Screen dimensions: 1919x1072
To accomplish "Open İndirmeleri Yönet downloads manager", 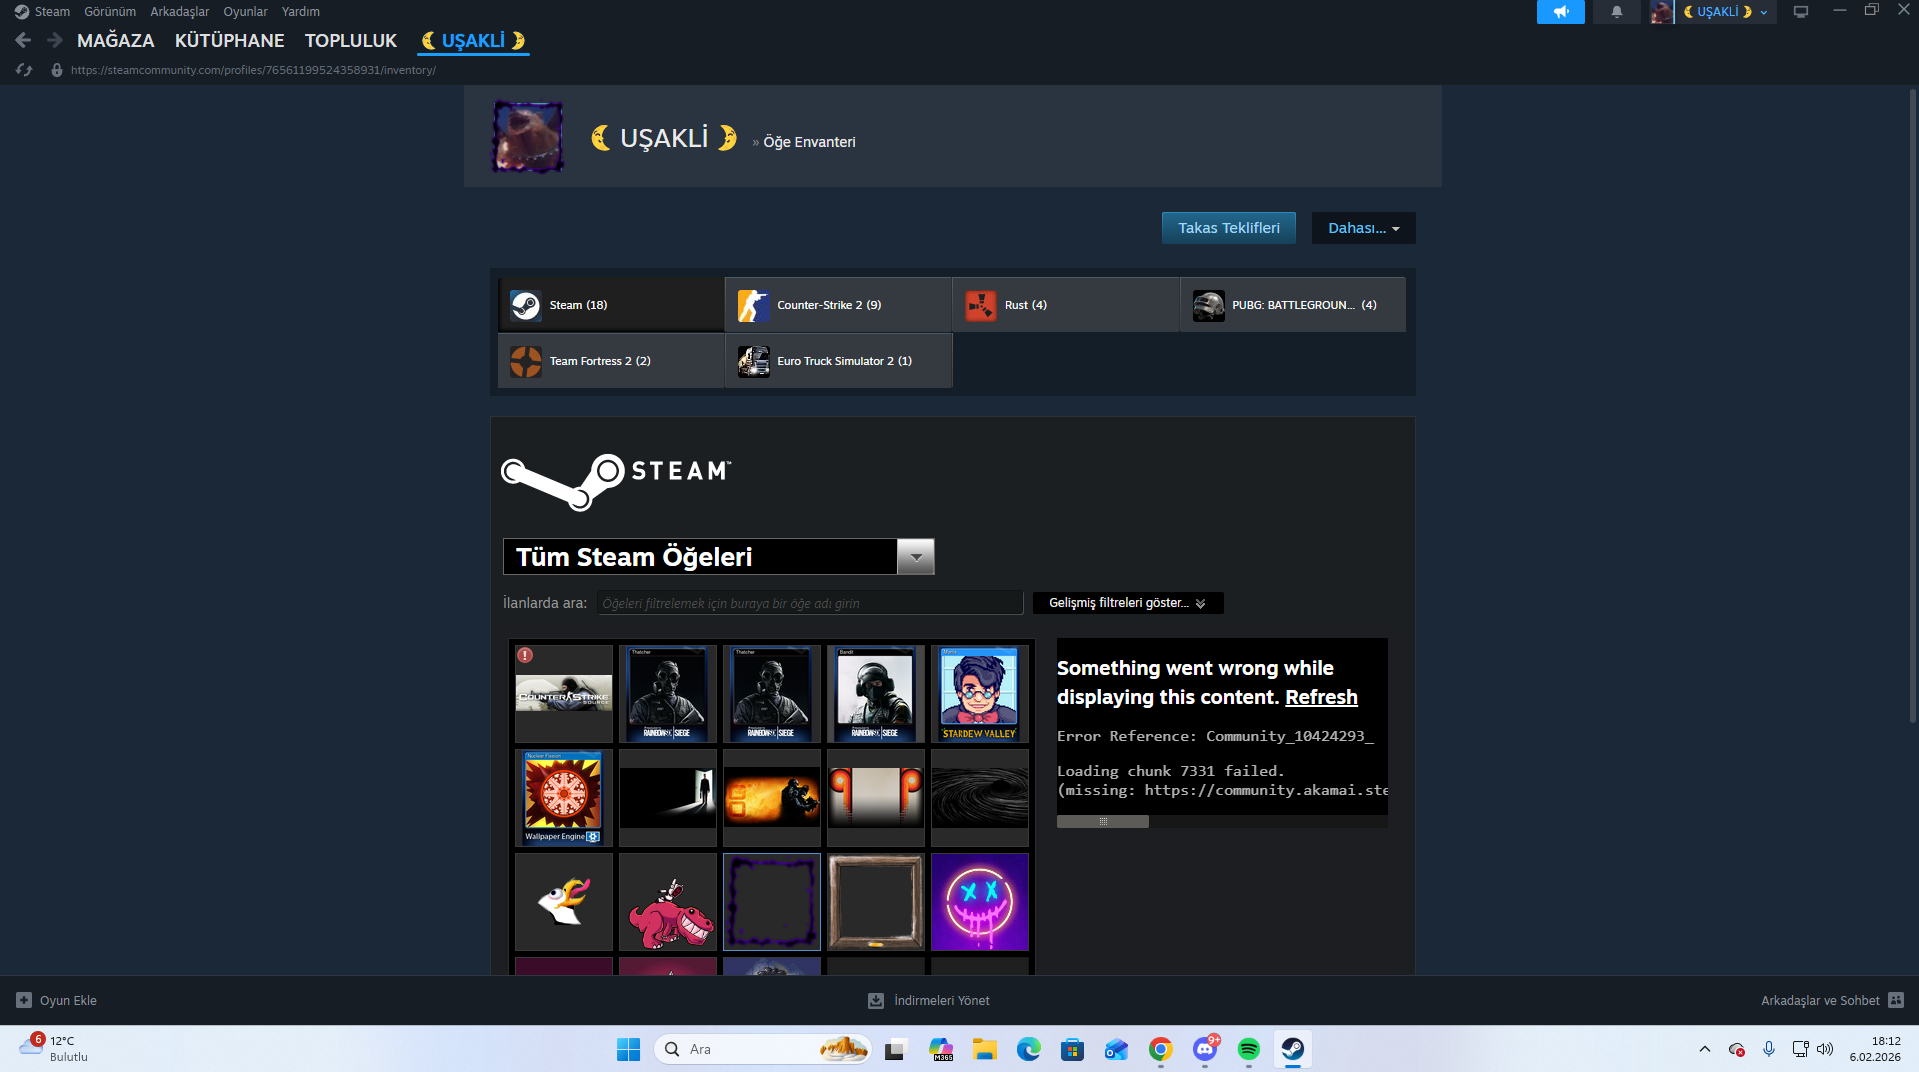I will coord(929,1000).
